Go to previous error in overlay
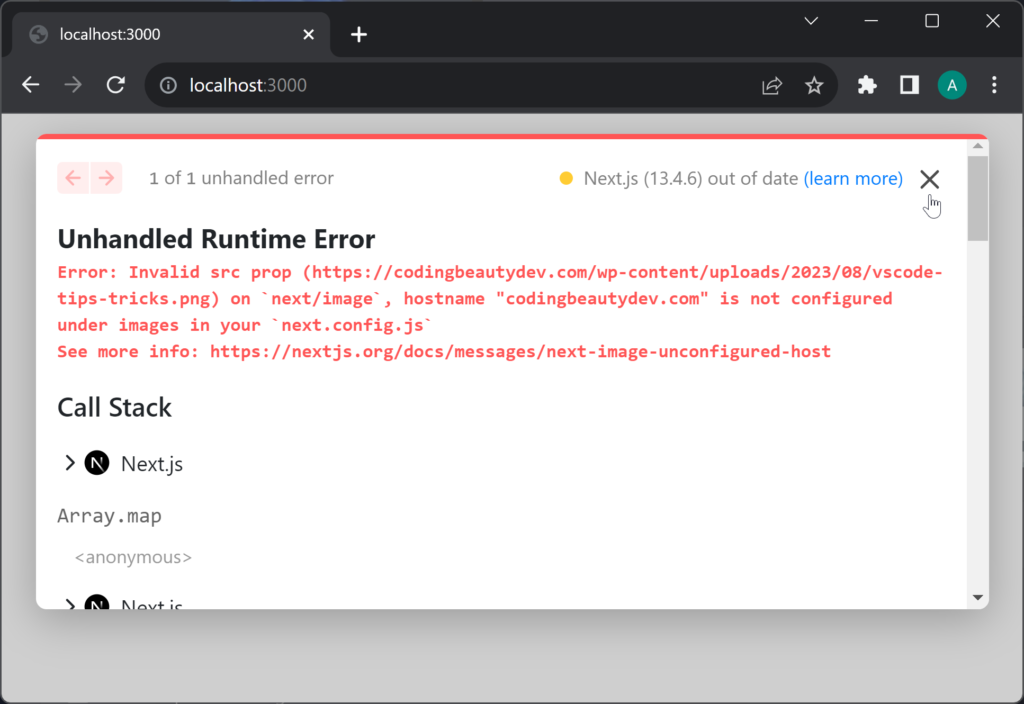Image resolution: width=1024 pixels, height=704 pixels. click(x=73, y=178)
